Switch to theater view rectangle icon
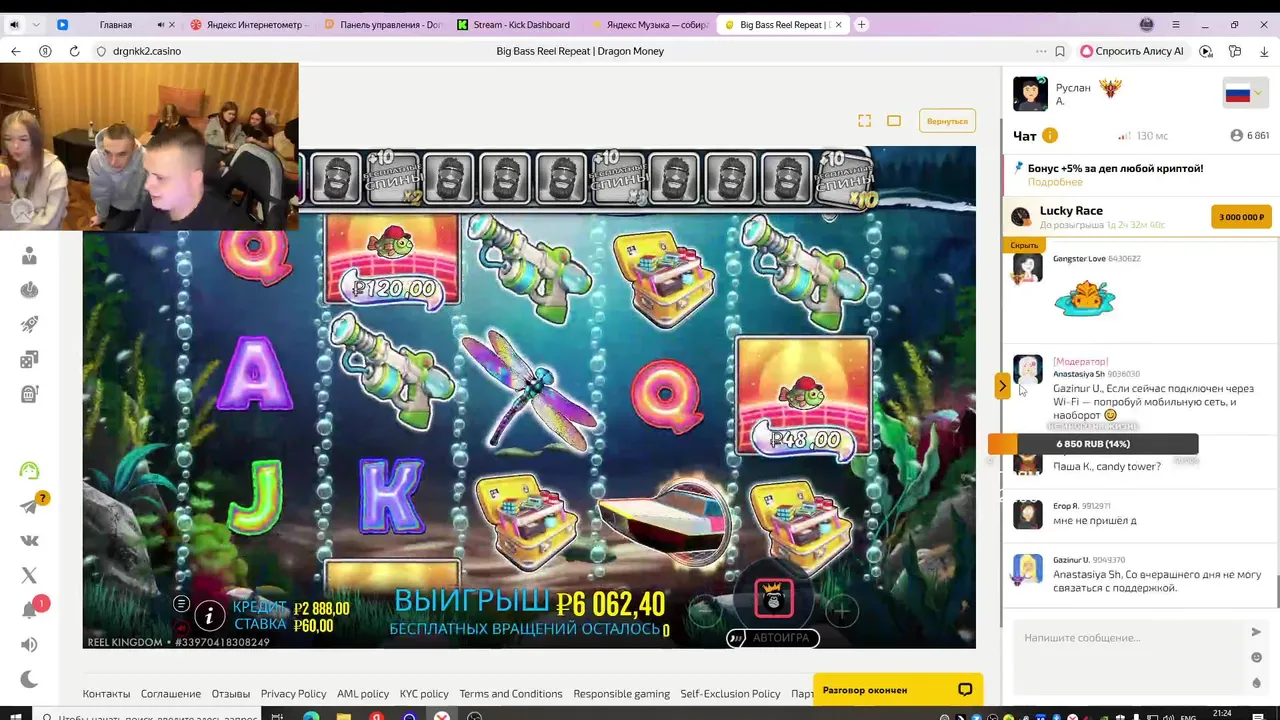Screen dimensions: 1280x720 point(894,121)
